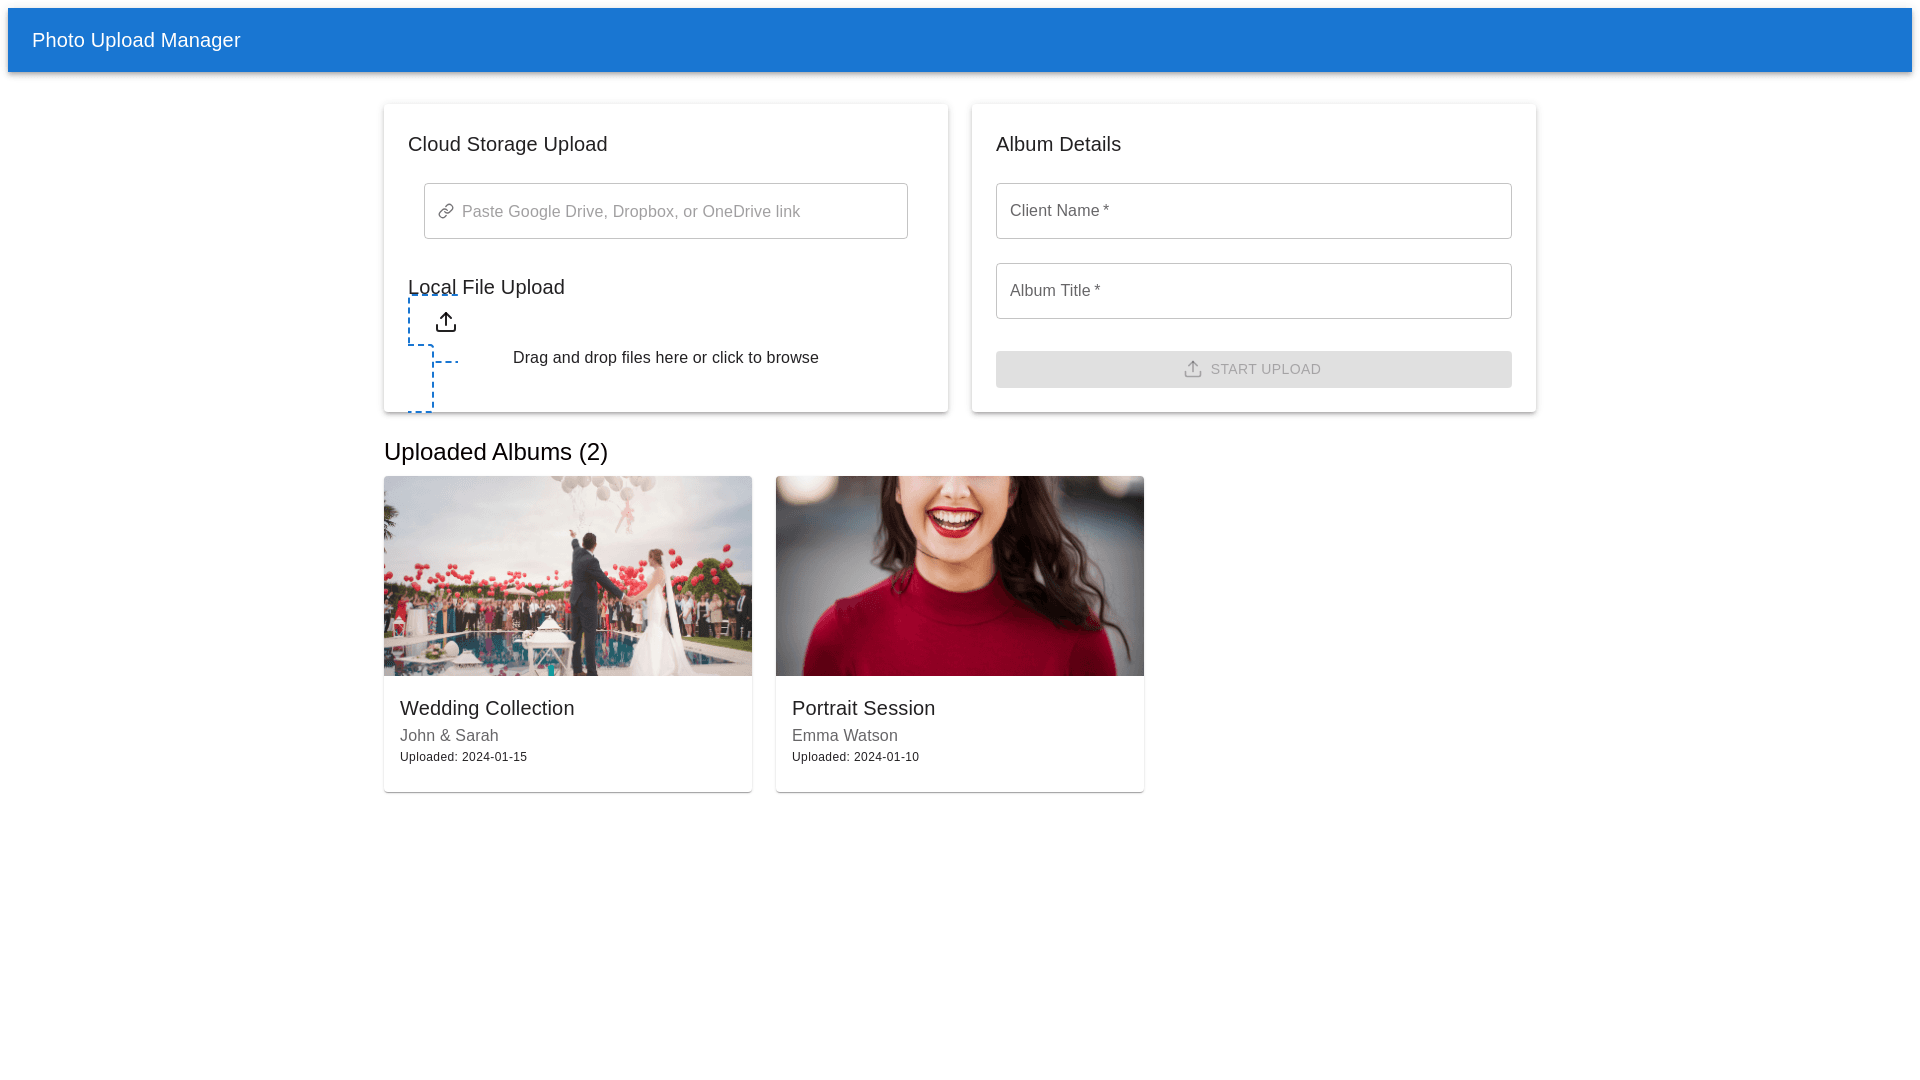Click 'Drag and drop files here' text

[665, 358]
